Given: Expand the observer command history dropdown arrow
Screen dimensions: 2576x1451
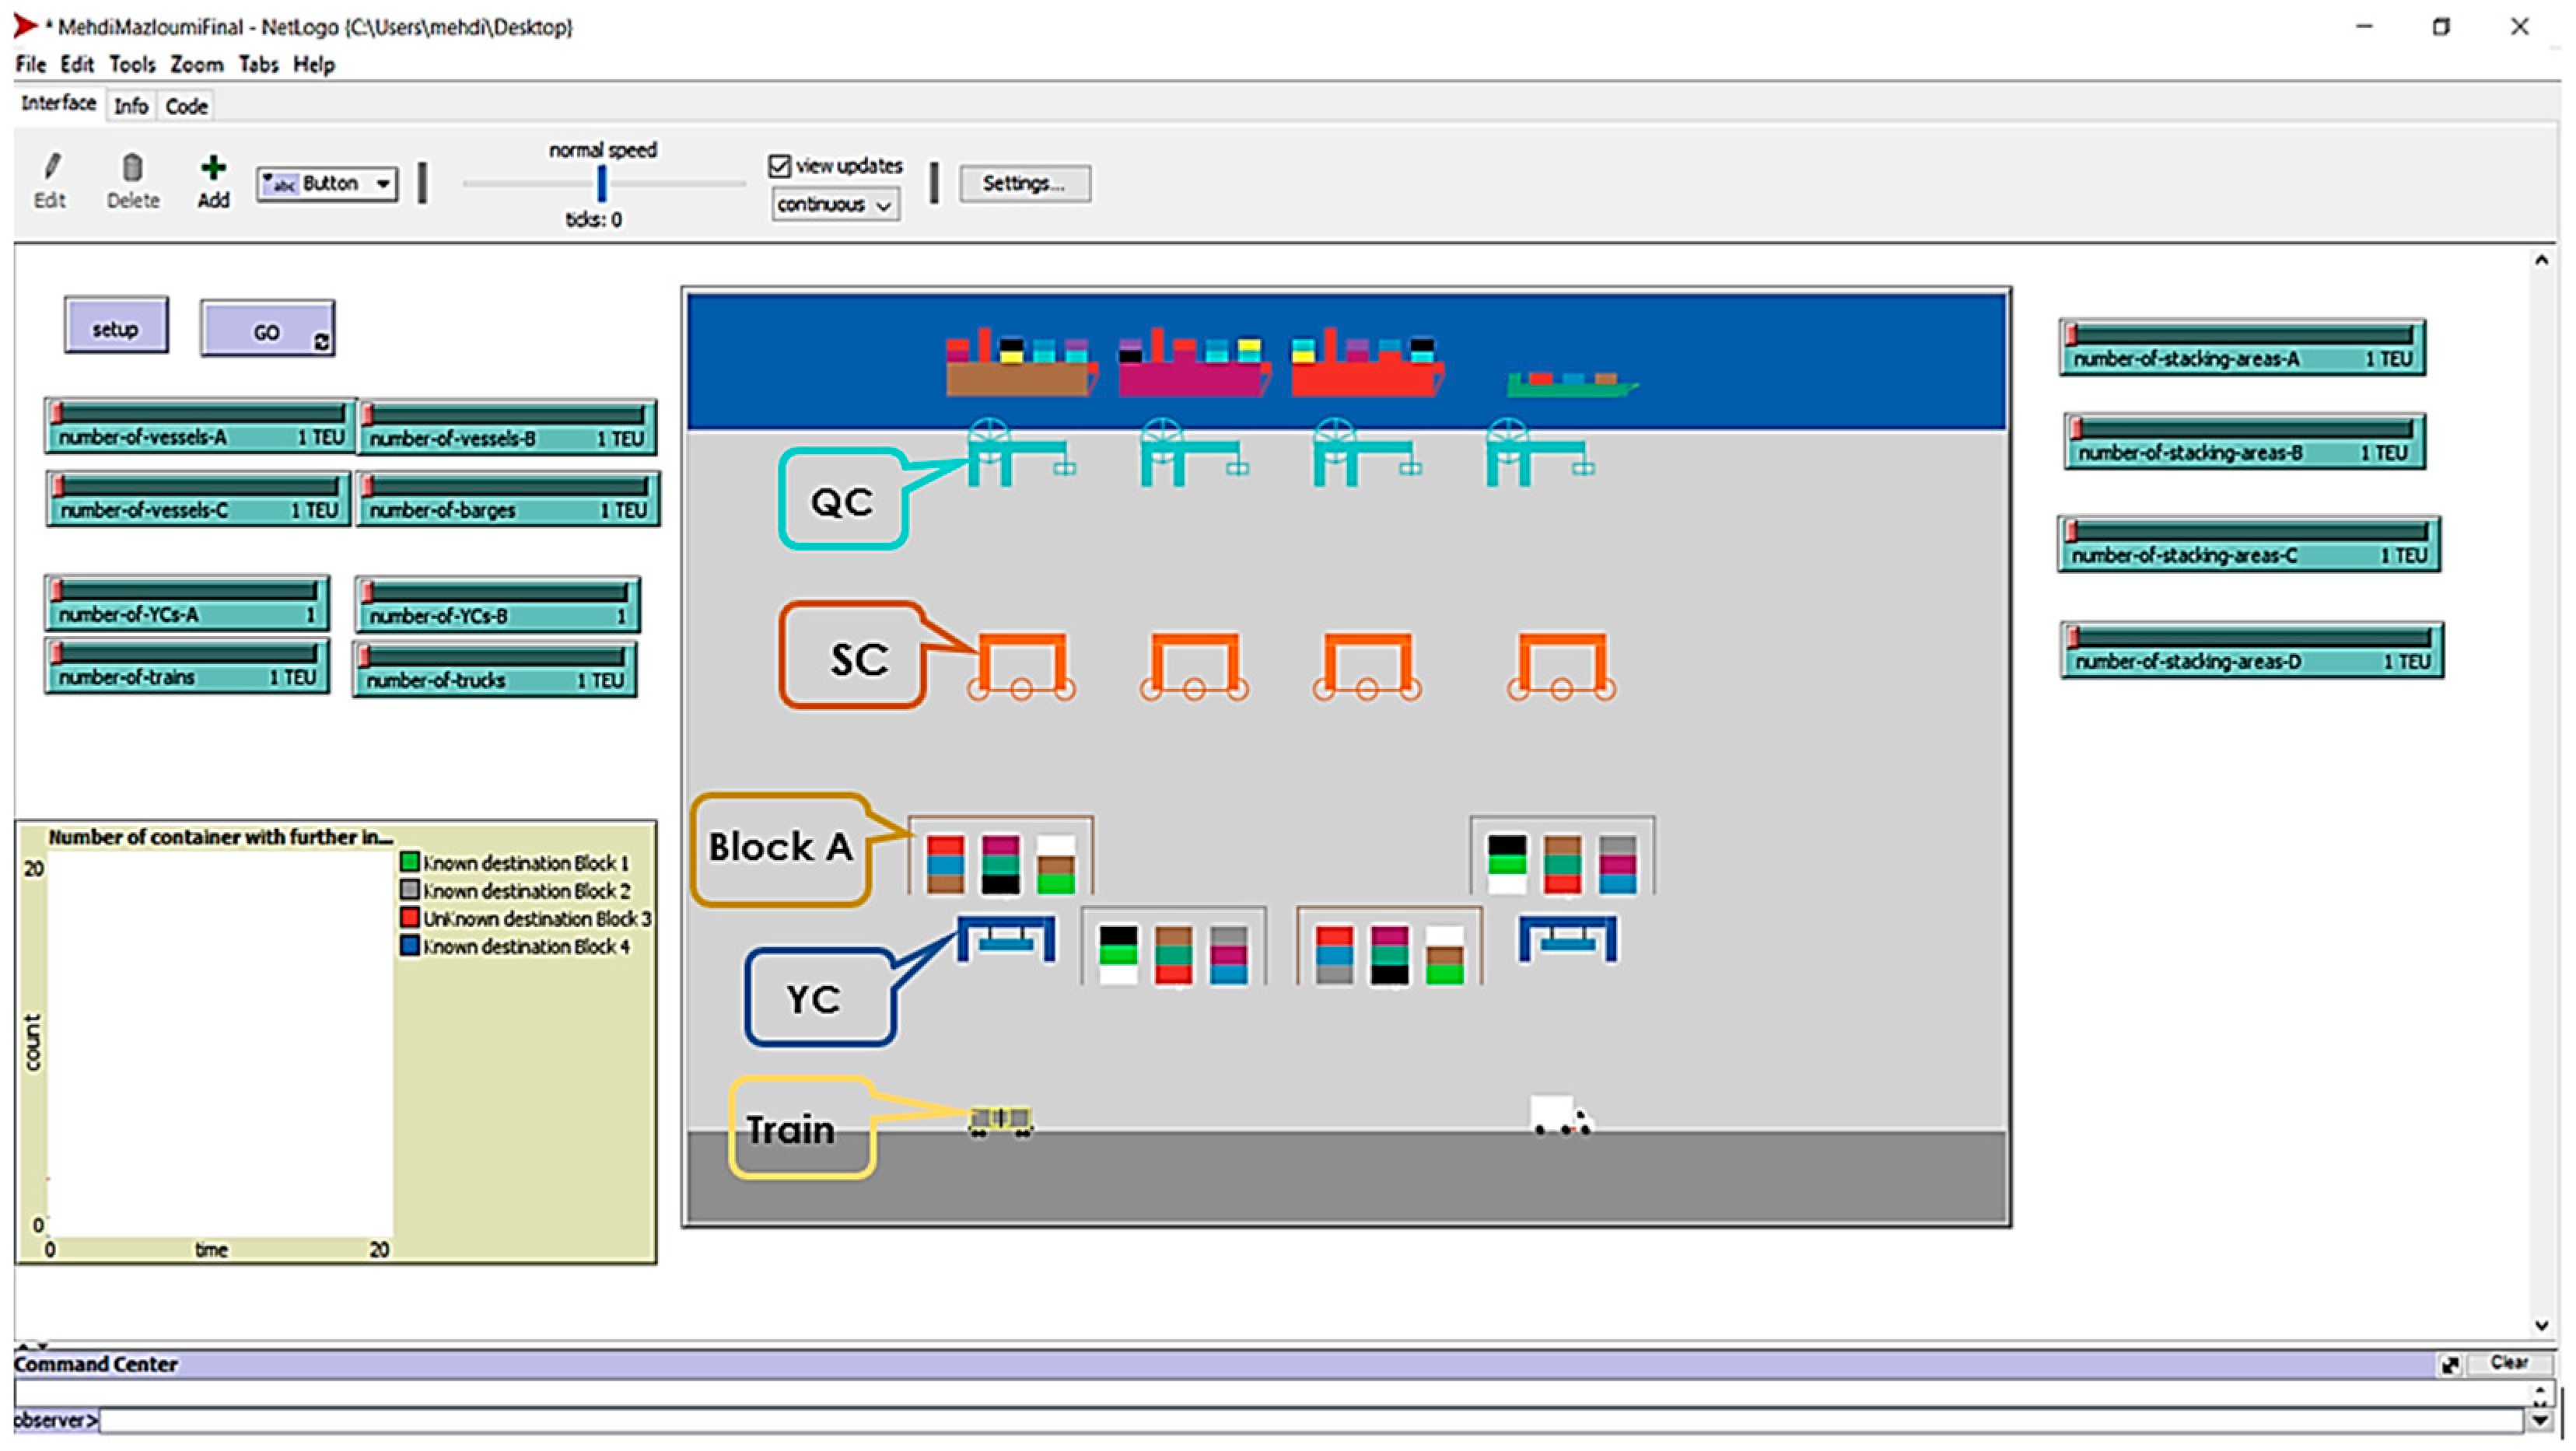Looking at the screenshot, I should coord(2541,1420).
